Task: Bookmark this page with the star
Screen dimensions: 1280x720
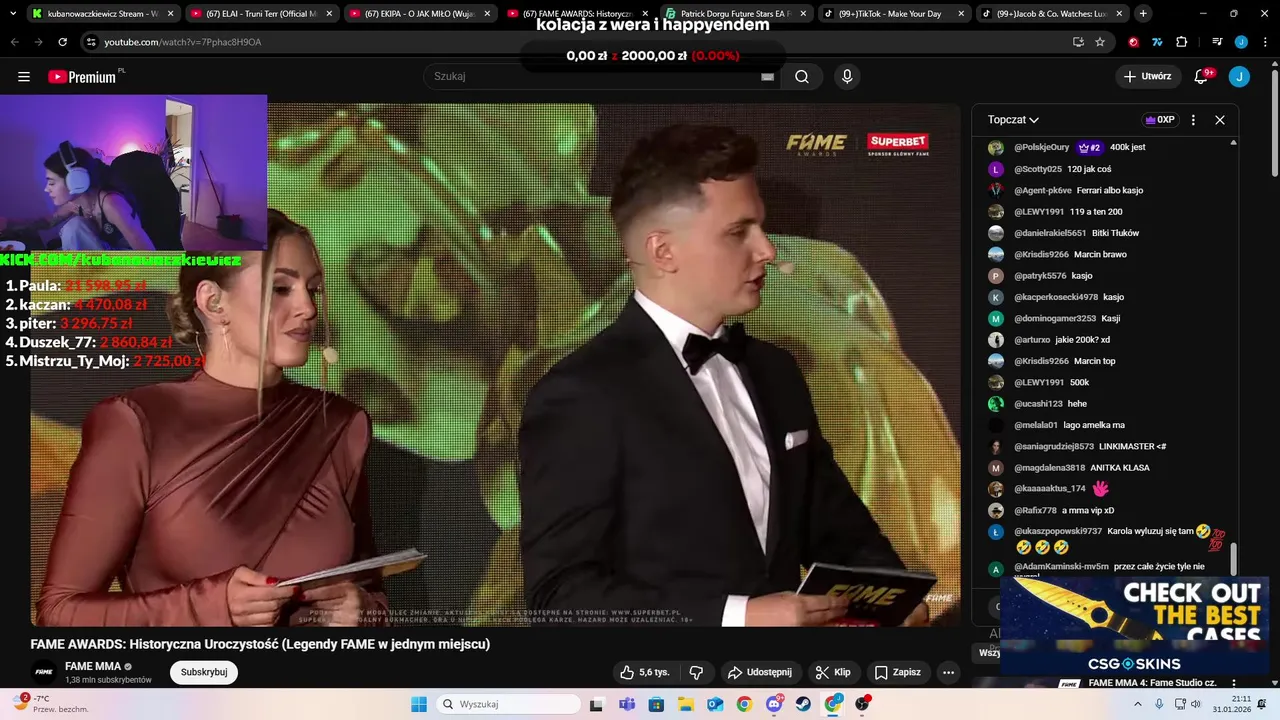Action: 1100,42
